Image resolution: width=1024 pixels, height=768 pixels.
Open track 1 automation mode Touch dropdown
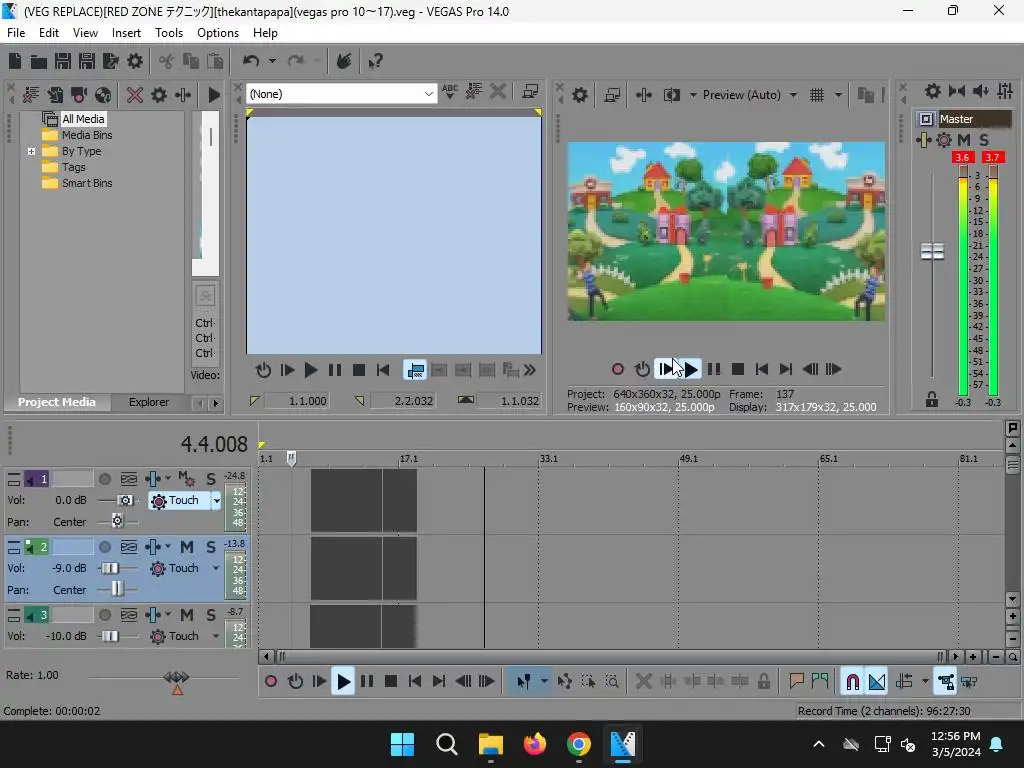216,501
